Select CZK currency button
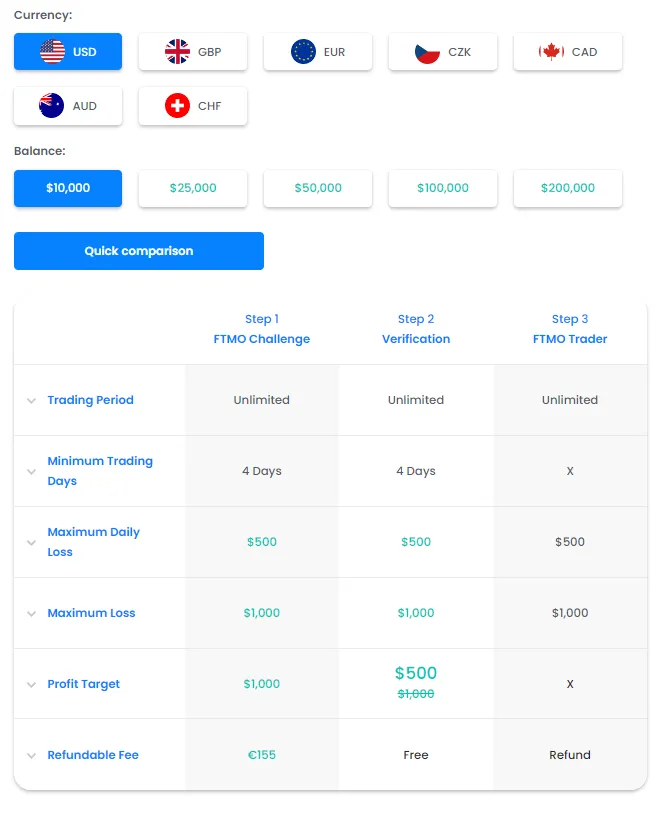The height and width of the screenshot is (823, 659). tap(442, 51)
